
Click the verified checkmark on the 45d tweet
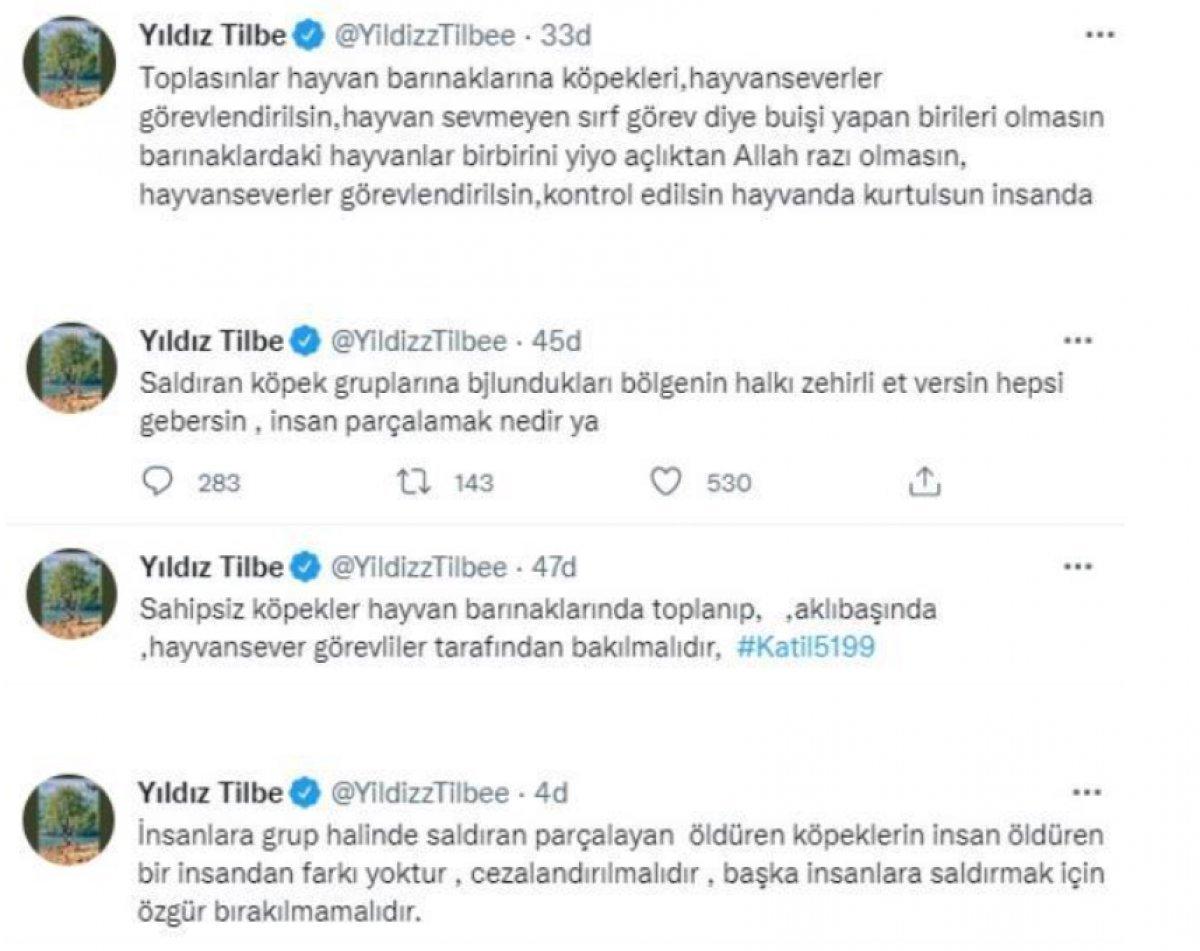pos(302,341)
